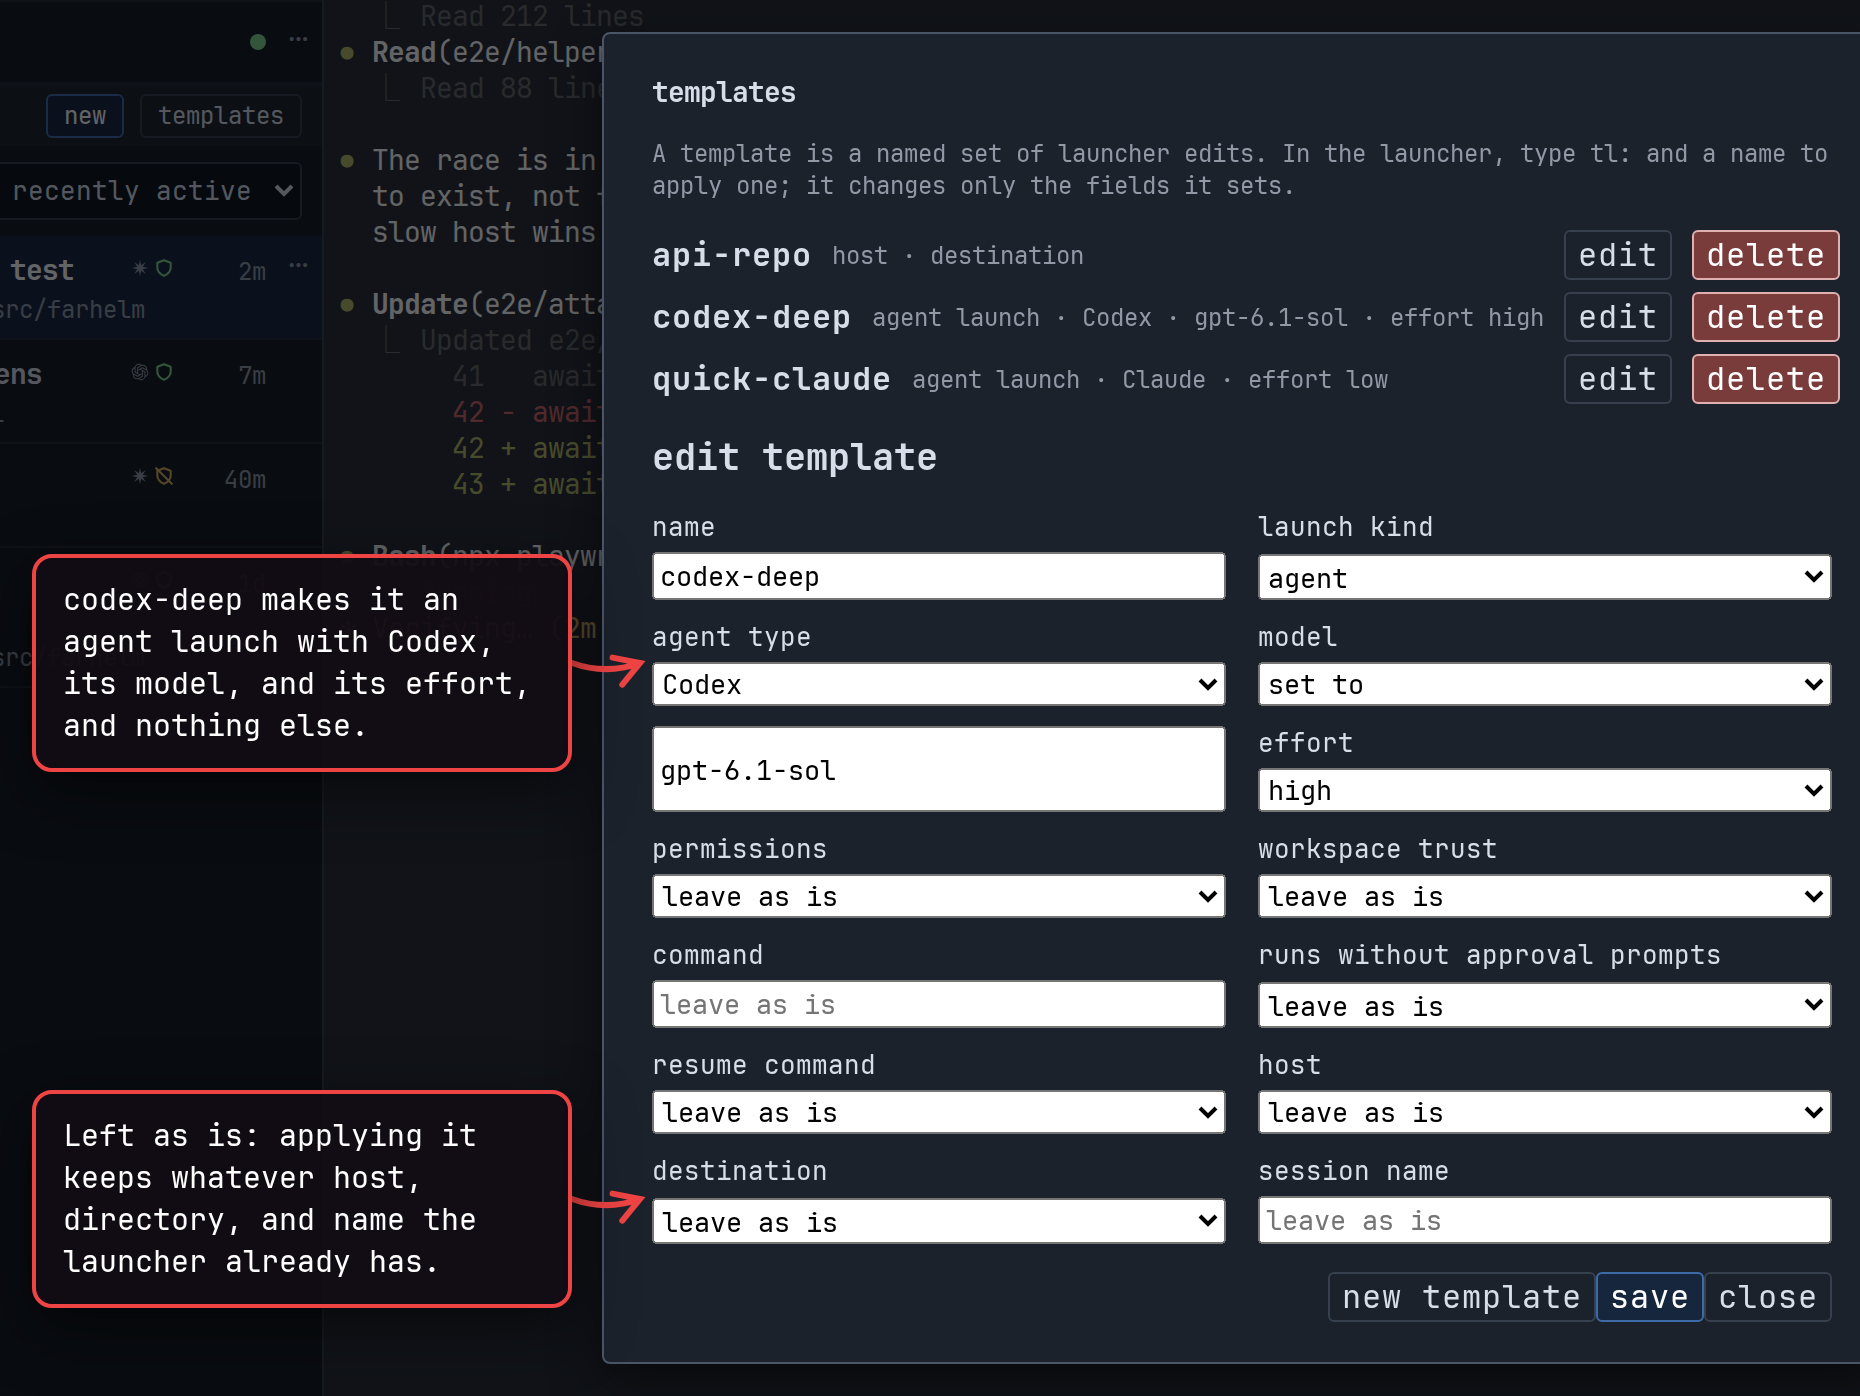Viewport: 1860px width, 1396px height.
Task: Click the api-repo template name
Action: click(x=731, y=255)
